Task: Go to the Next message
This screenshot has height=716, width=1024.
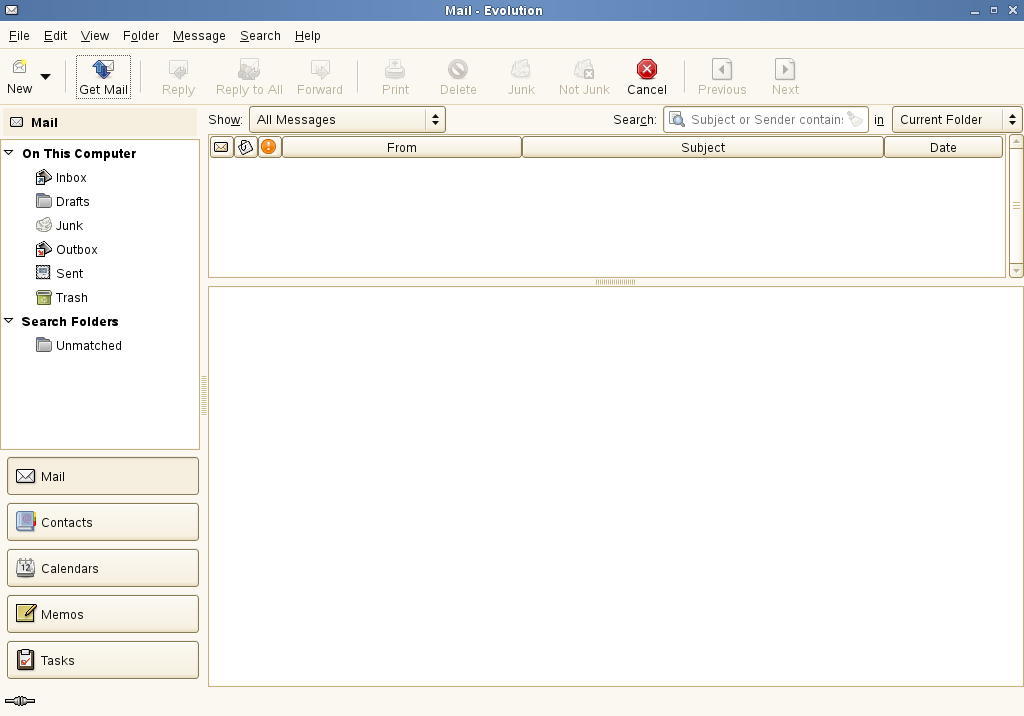Action: pyautogui.click(x=785, y=77)
